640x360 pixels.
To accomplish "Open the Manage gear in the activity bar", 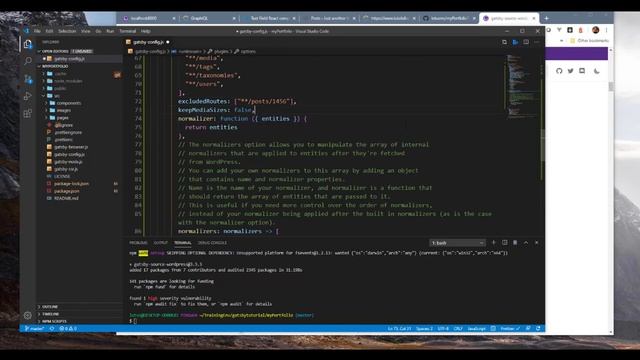I will point(28,315).
